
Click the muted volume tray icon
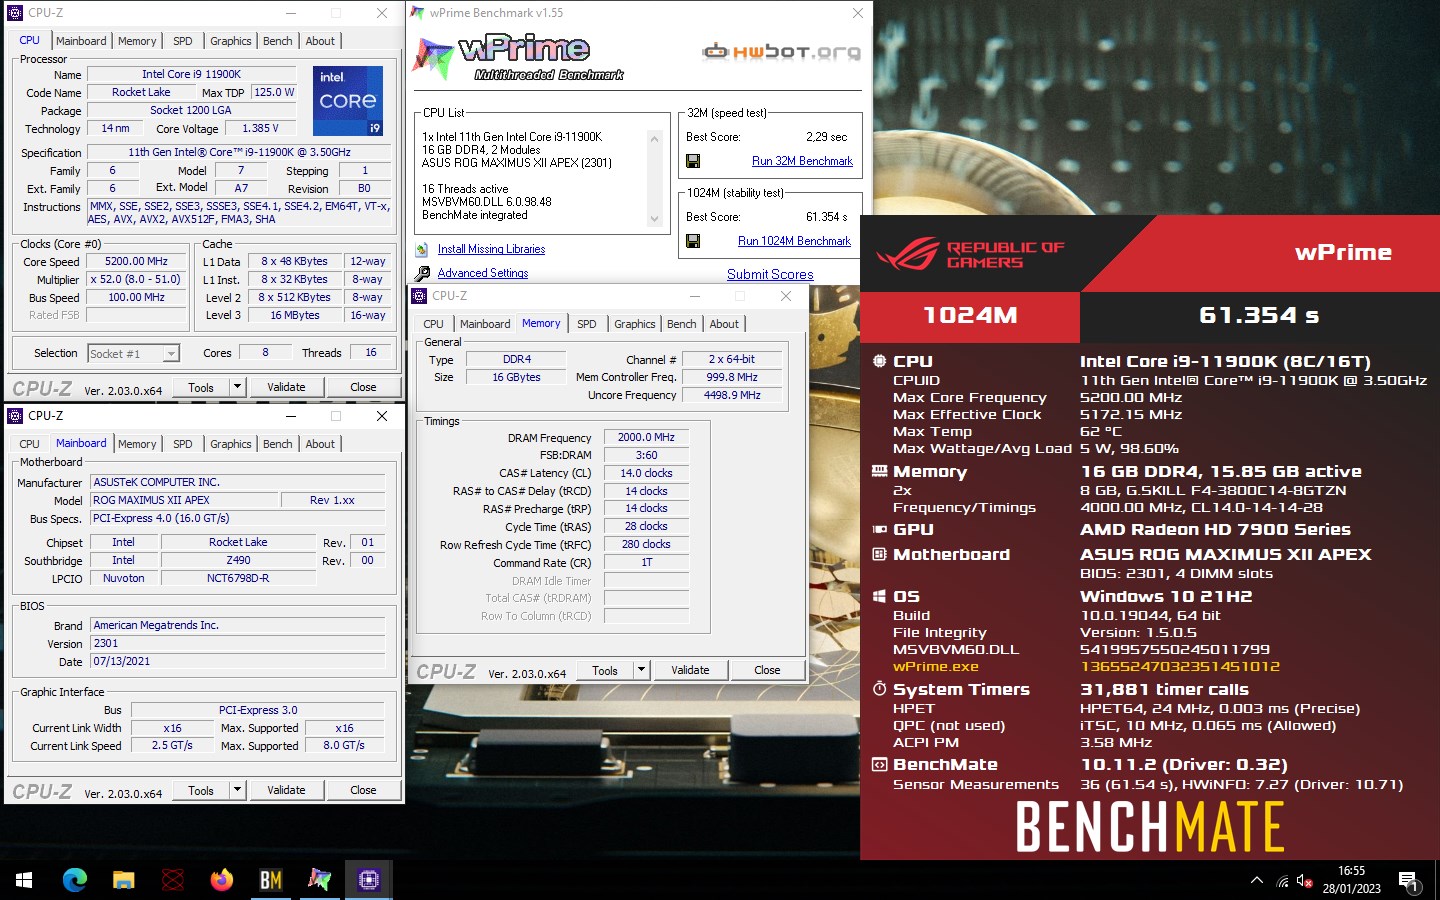[1305, 881]
